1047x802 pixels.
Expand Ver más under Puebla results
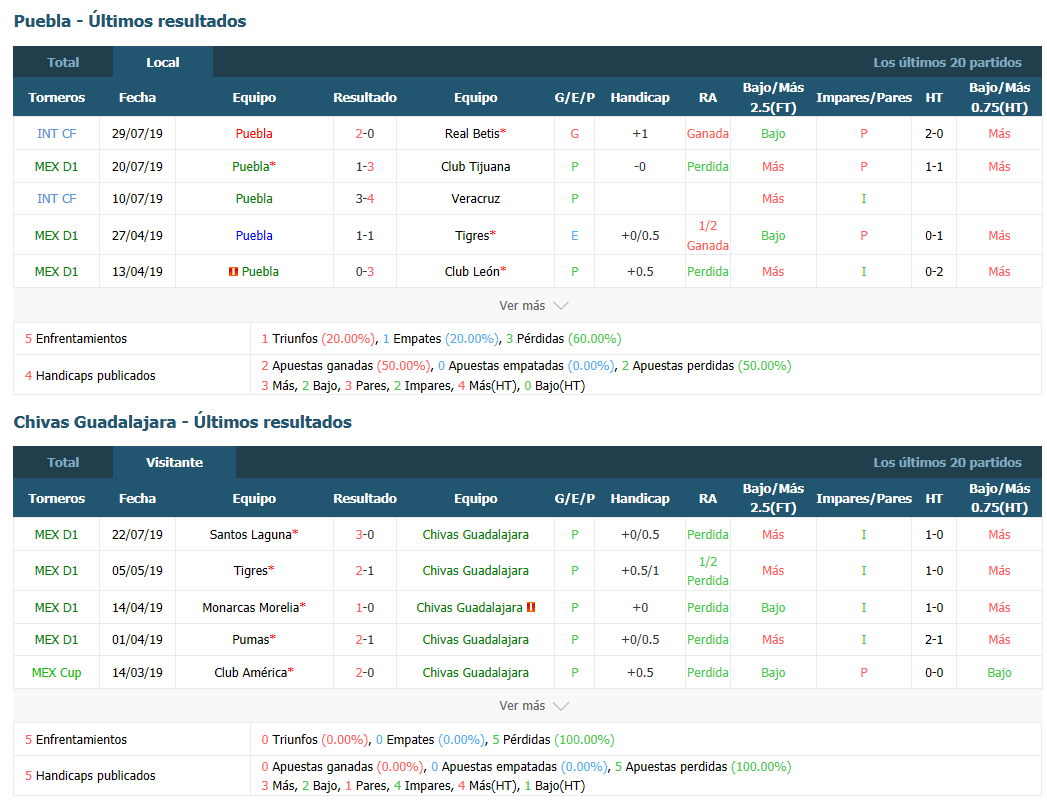pyautogui.click(x=534, y=305)
